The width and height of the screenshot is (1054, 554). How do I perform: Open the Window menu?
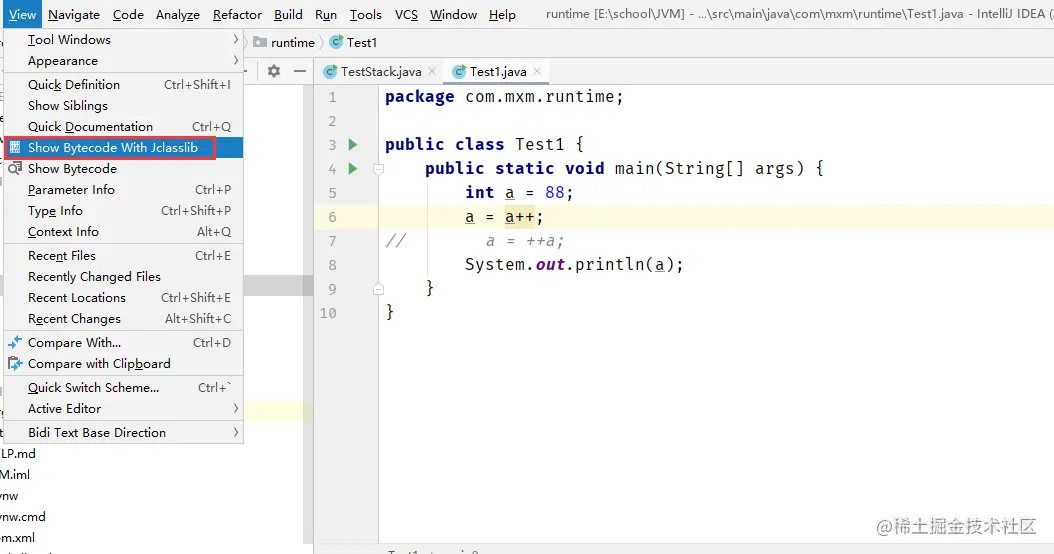(453, 14)
